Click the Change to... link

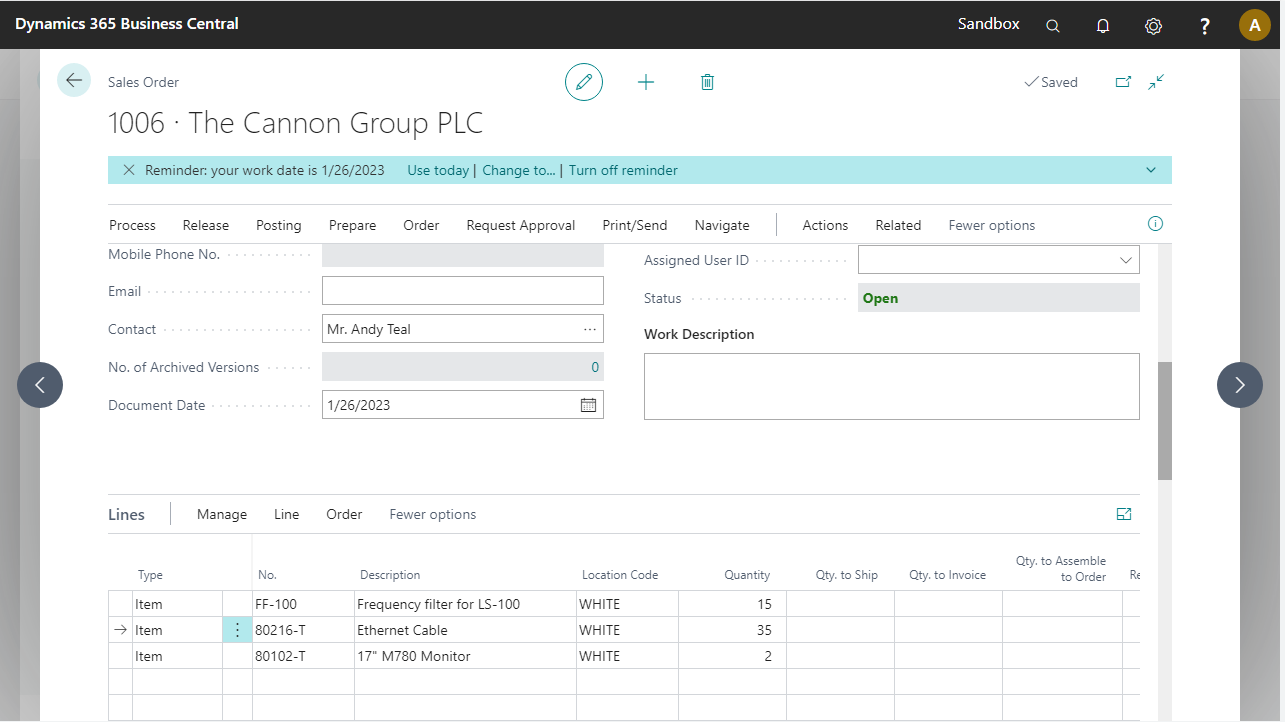click(x=519, y=170)
